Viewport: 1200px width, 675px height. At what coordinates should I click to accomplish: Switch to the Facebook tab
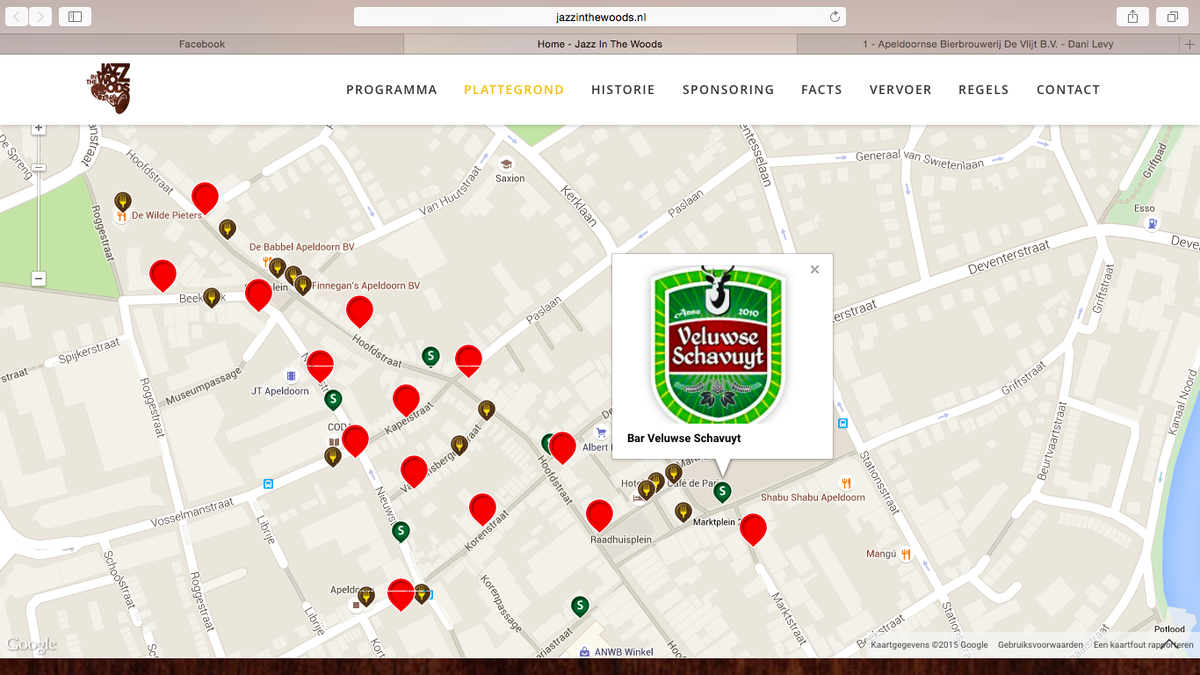[x=201, y=44]
